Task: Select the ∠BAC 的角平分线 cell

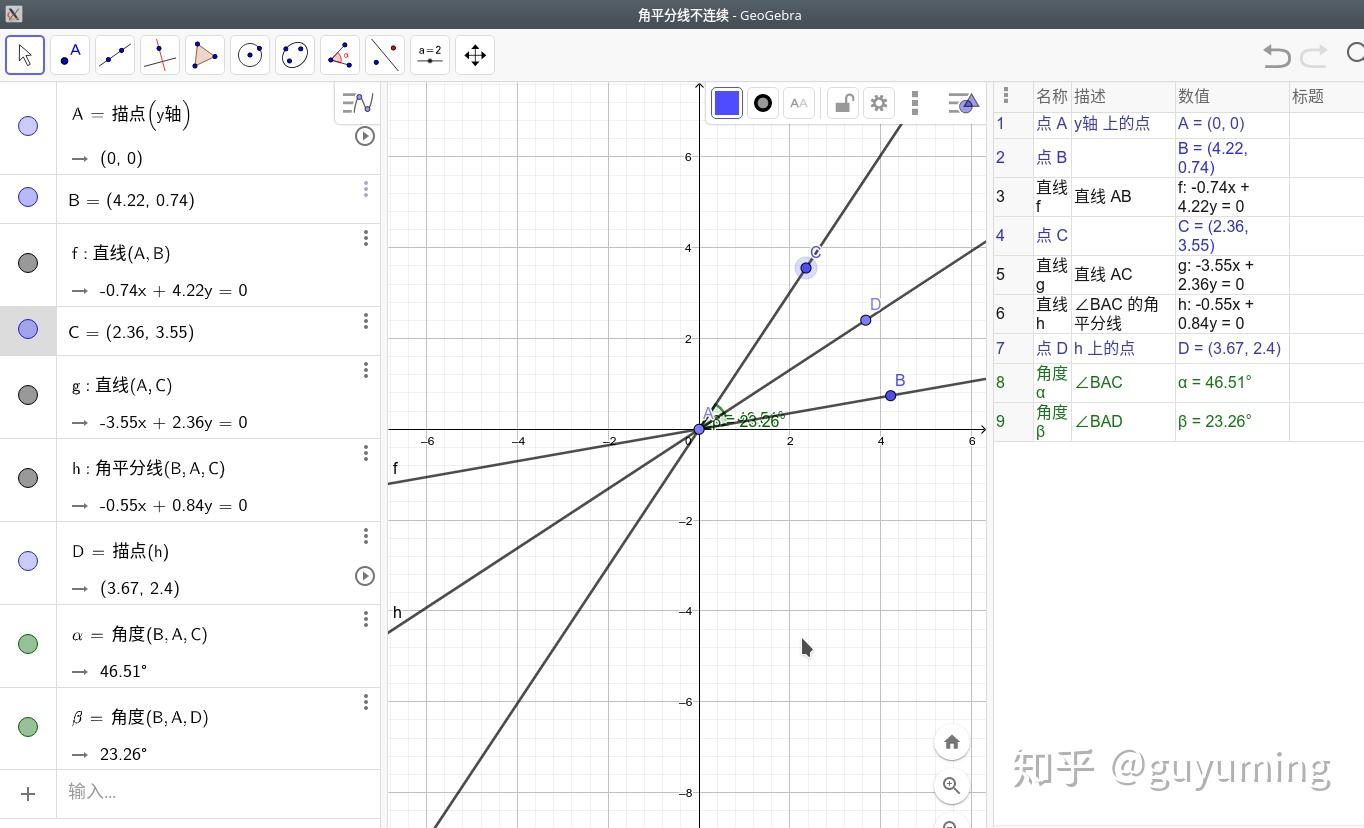Action: [x=1123, y=313]
